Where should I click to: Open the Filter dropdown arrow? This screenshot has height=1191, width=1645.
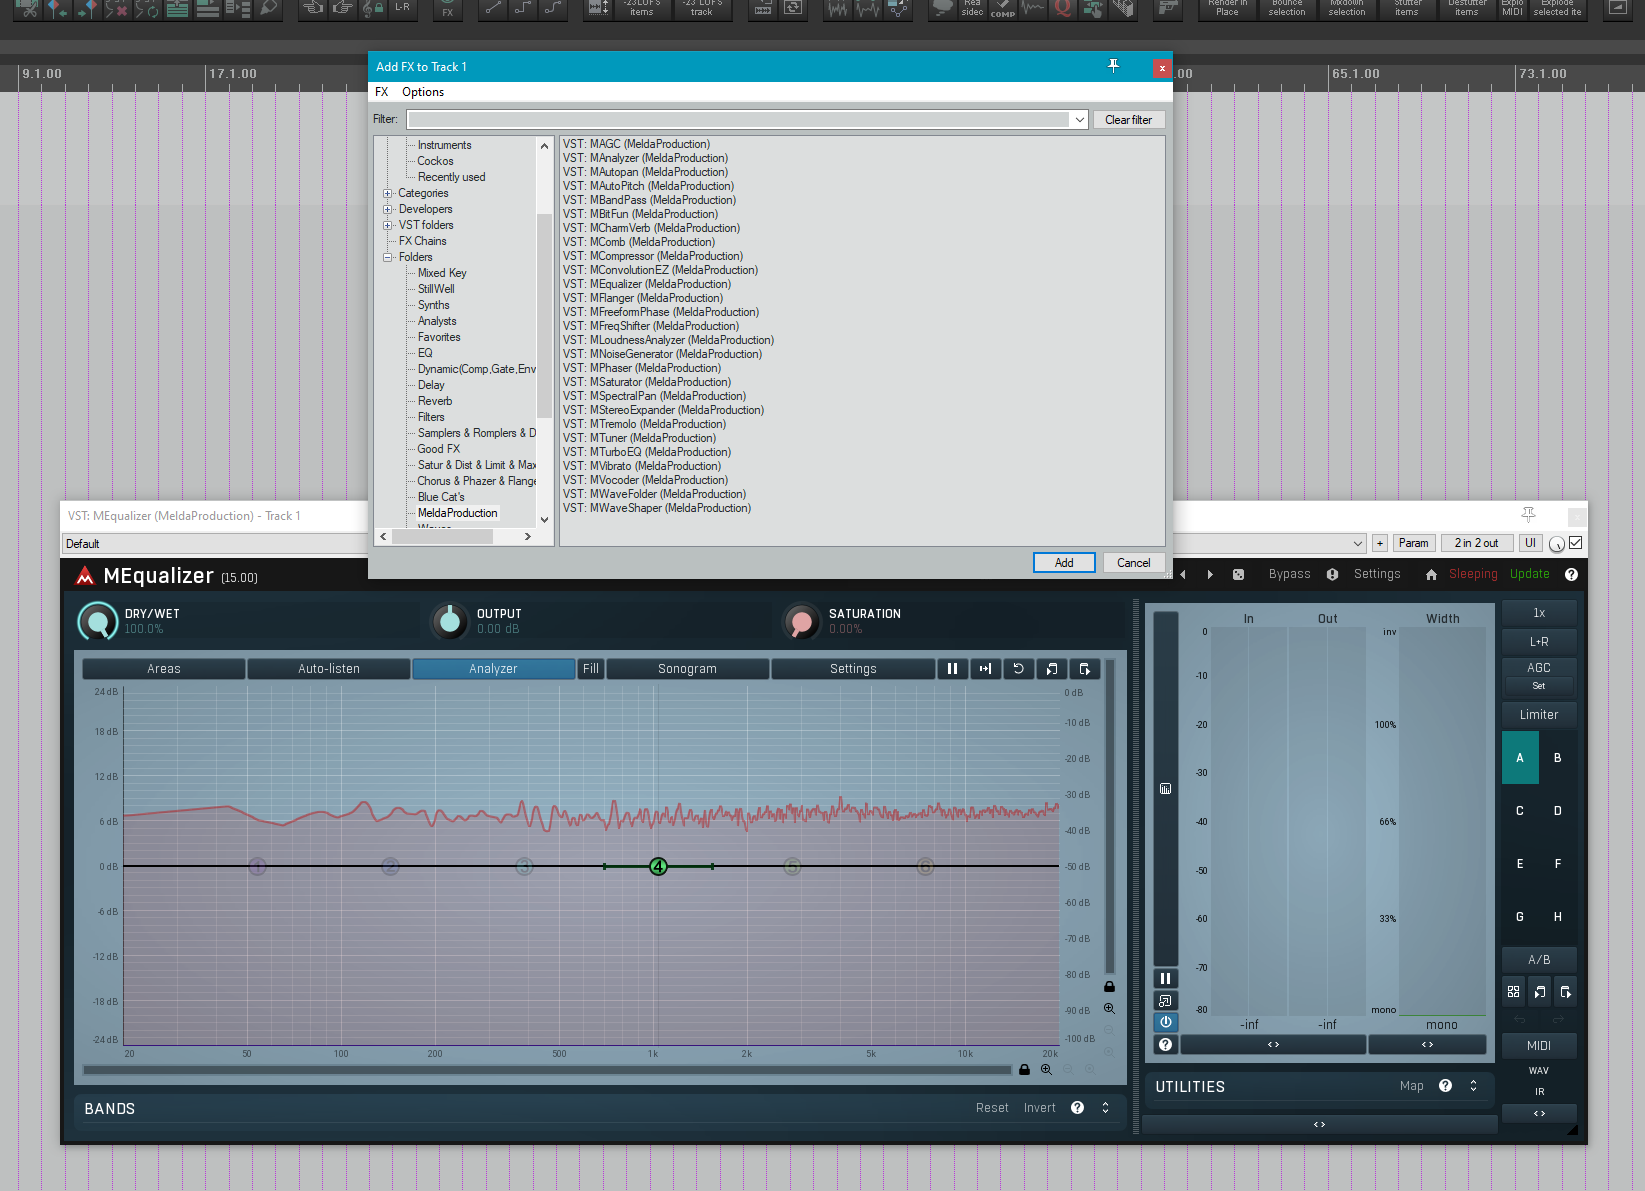pyautogui.click(x=1080, y=120)
